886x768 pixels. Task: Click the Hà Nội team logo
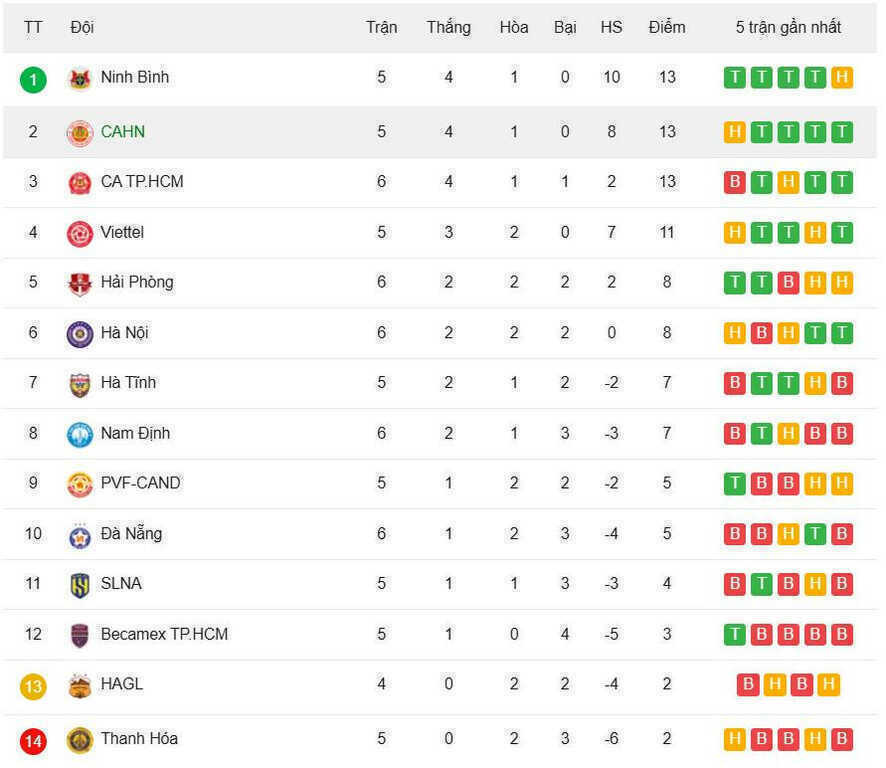pos(79,333)
